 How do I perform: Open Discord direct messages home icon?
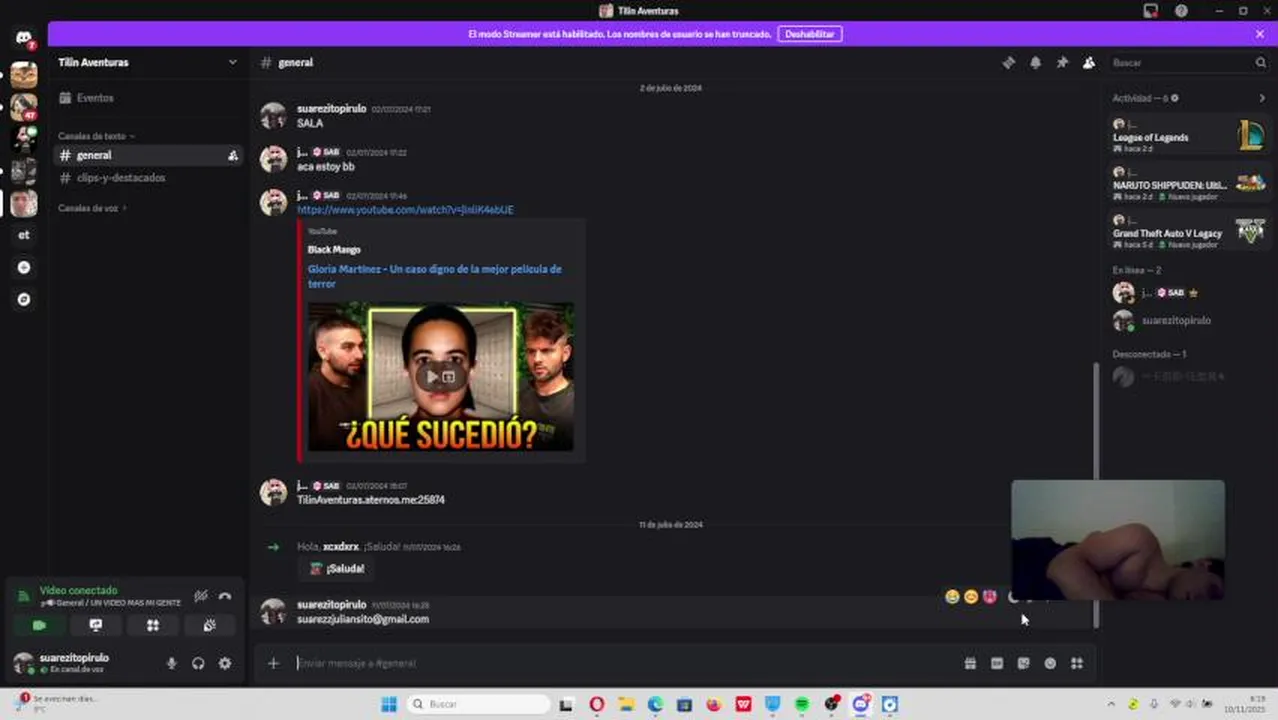(x=24, y=39)
